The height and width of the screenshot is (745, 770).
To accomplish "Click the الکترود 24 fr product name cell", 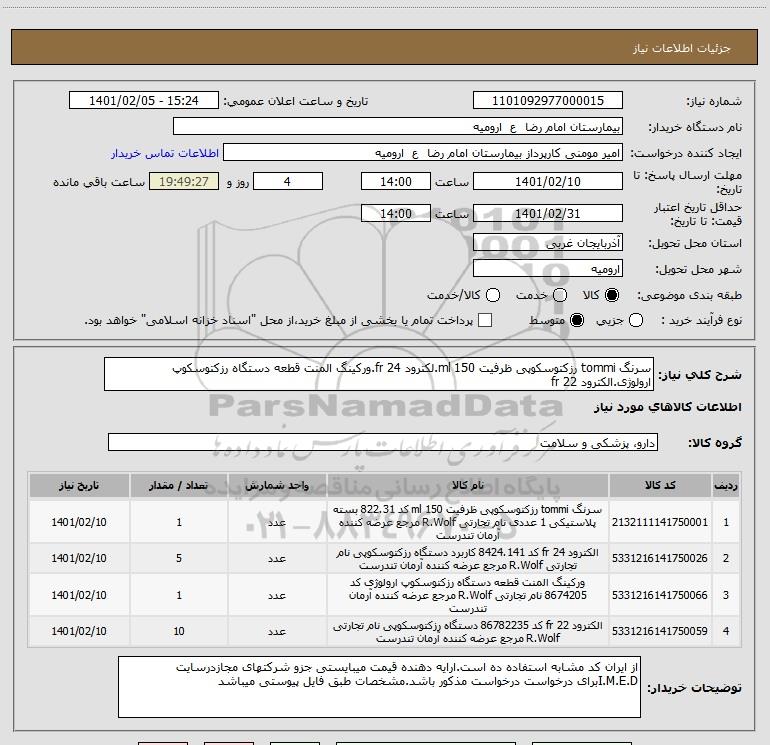I will (468, 558).
